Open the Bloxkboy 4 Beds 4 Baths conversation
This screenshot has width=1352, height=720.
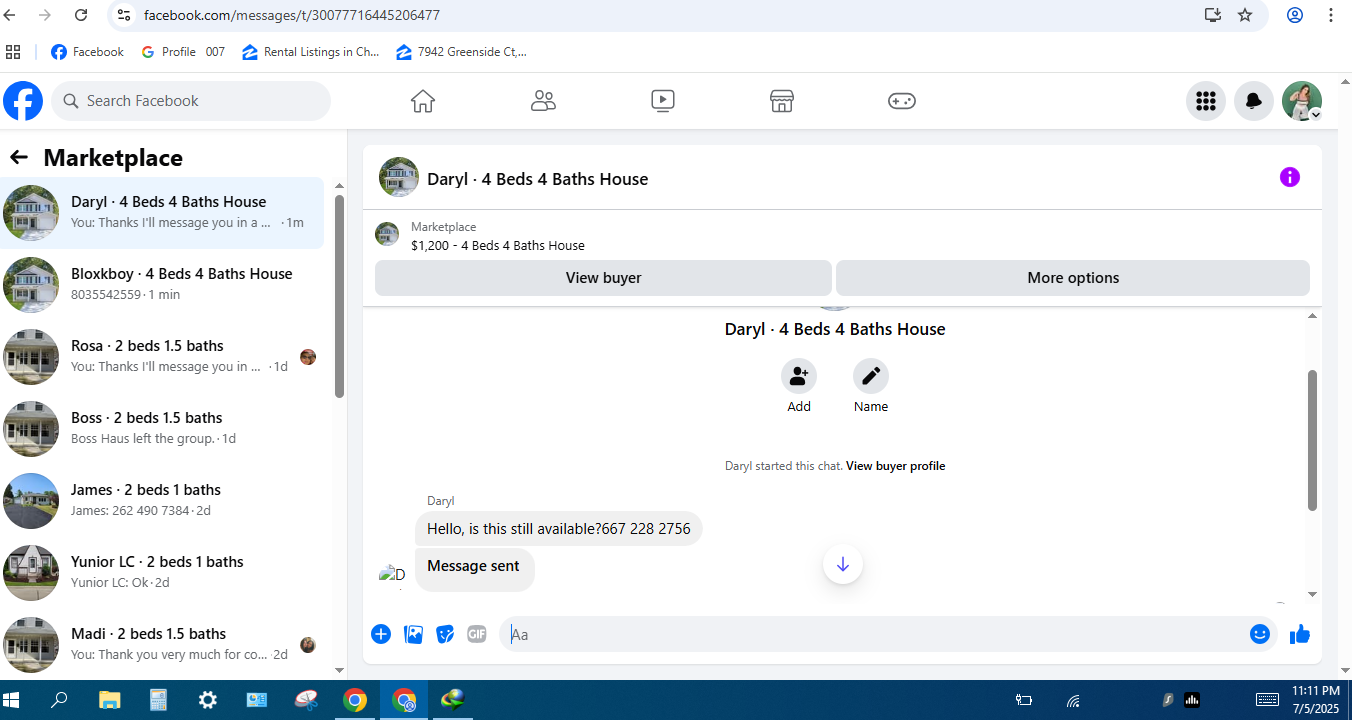point(162,284)
